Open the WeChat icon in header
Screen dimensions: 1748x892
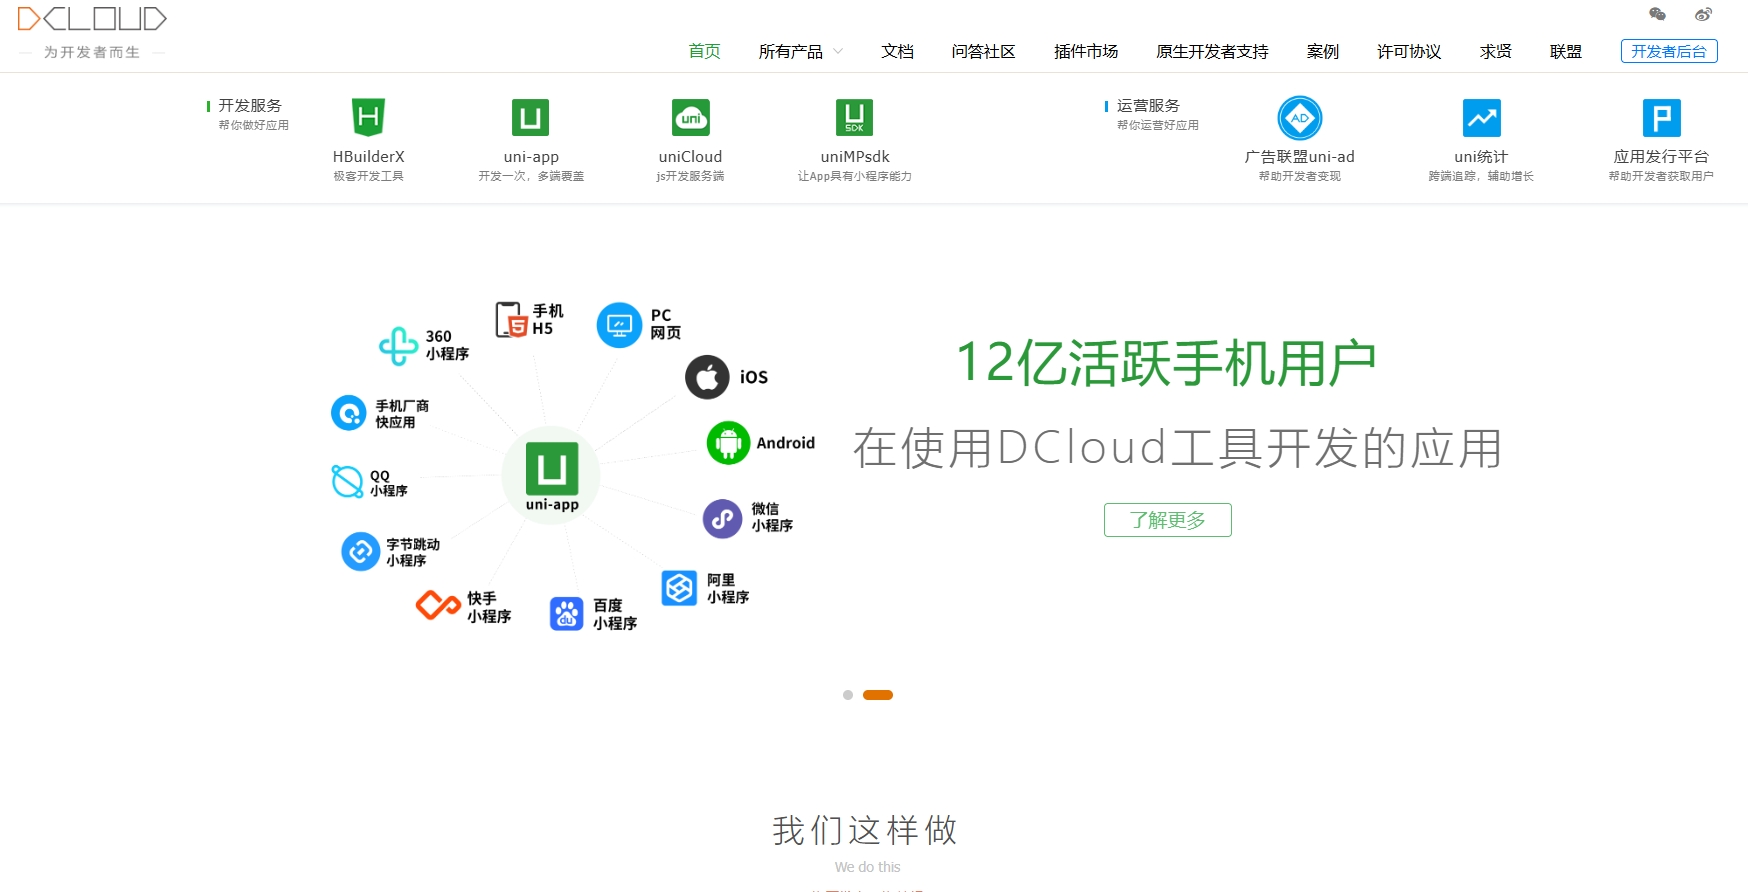[x=1657, y=14]
